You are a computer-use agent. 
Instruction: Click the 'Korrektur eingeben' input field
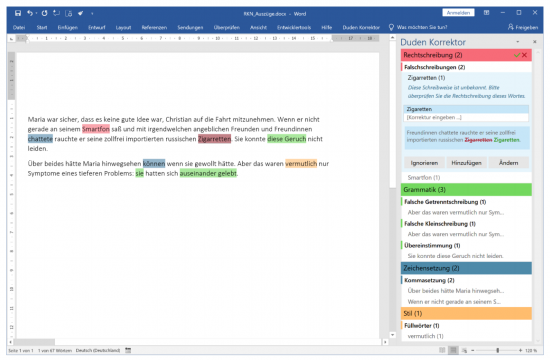click(466, 117)
